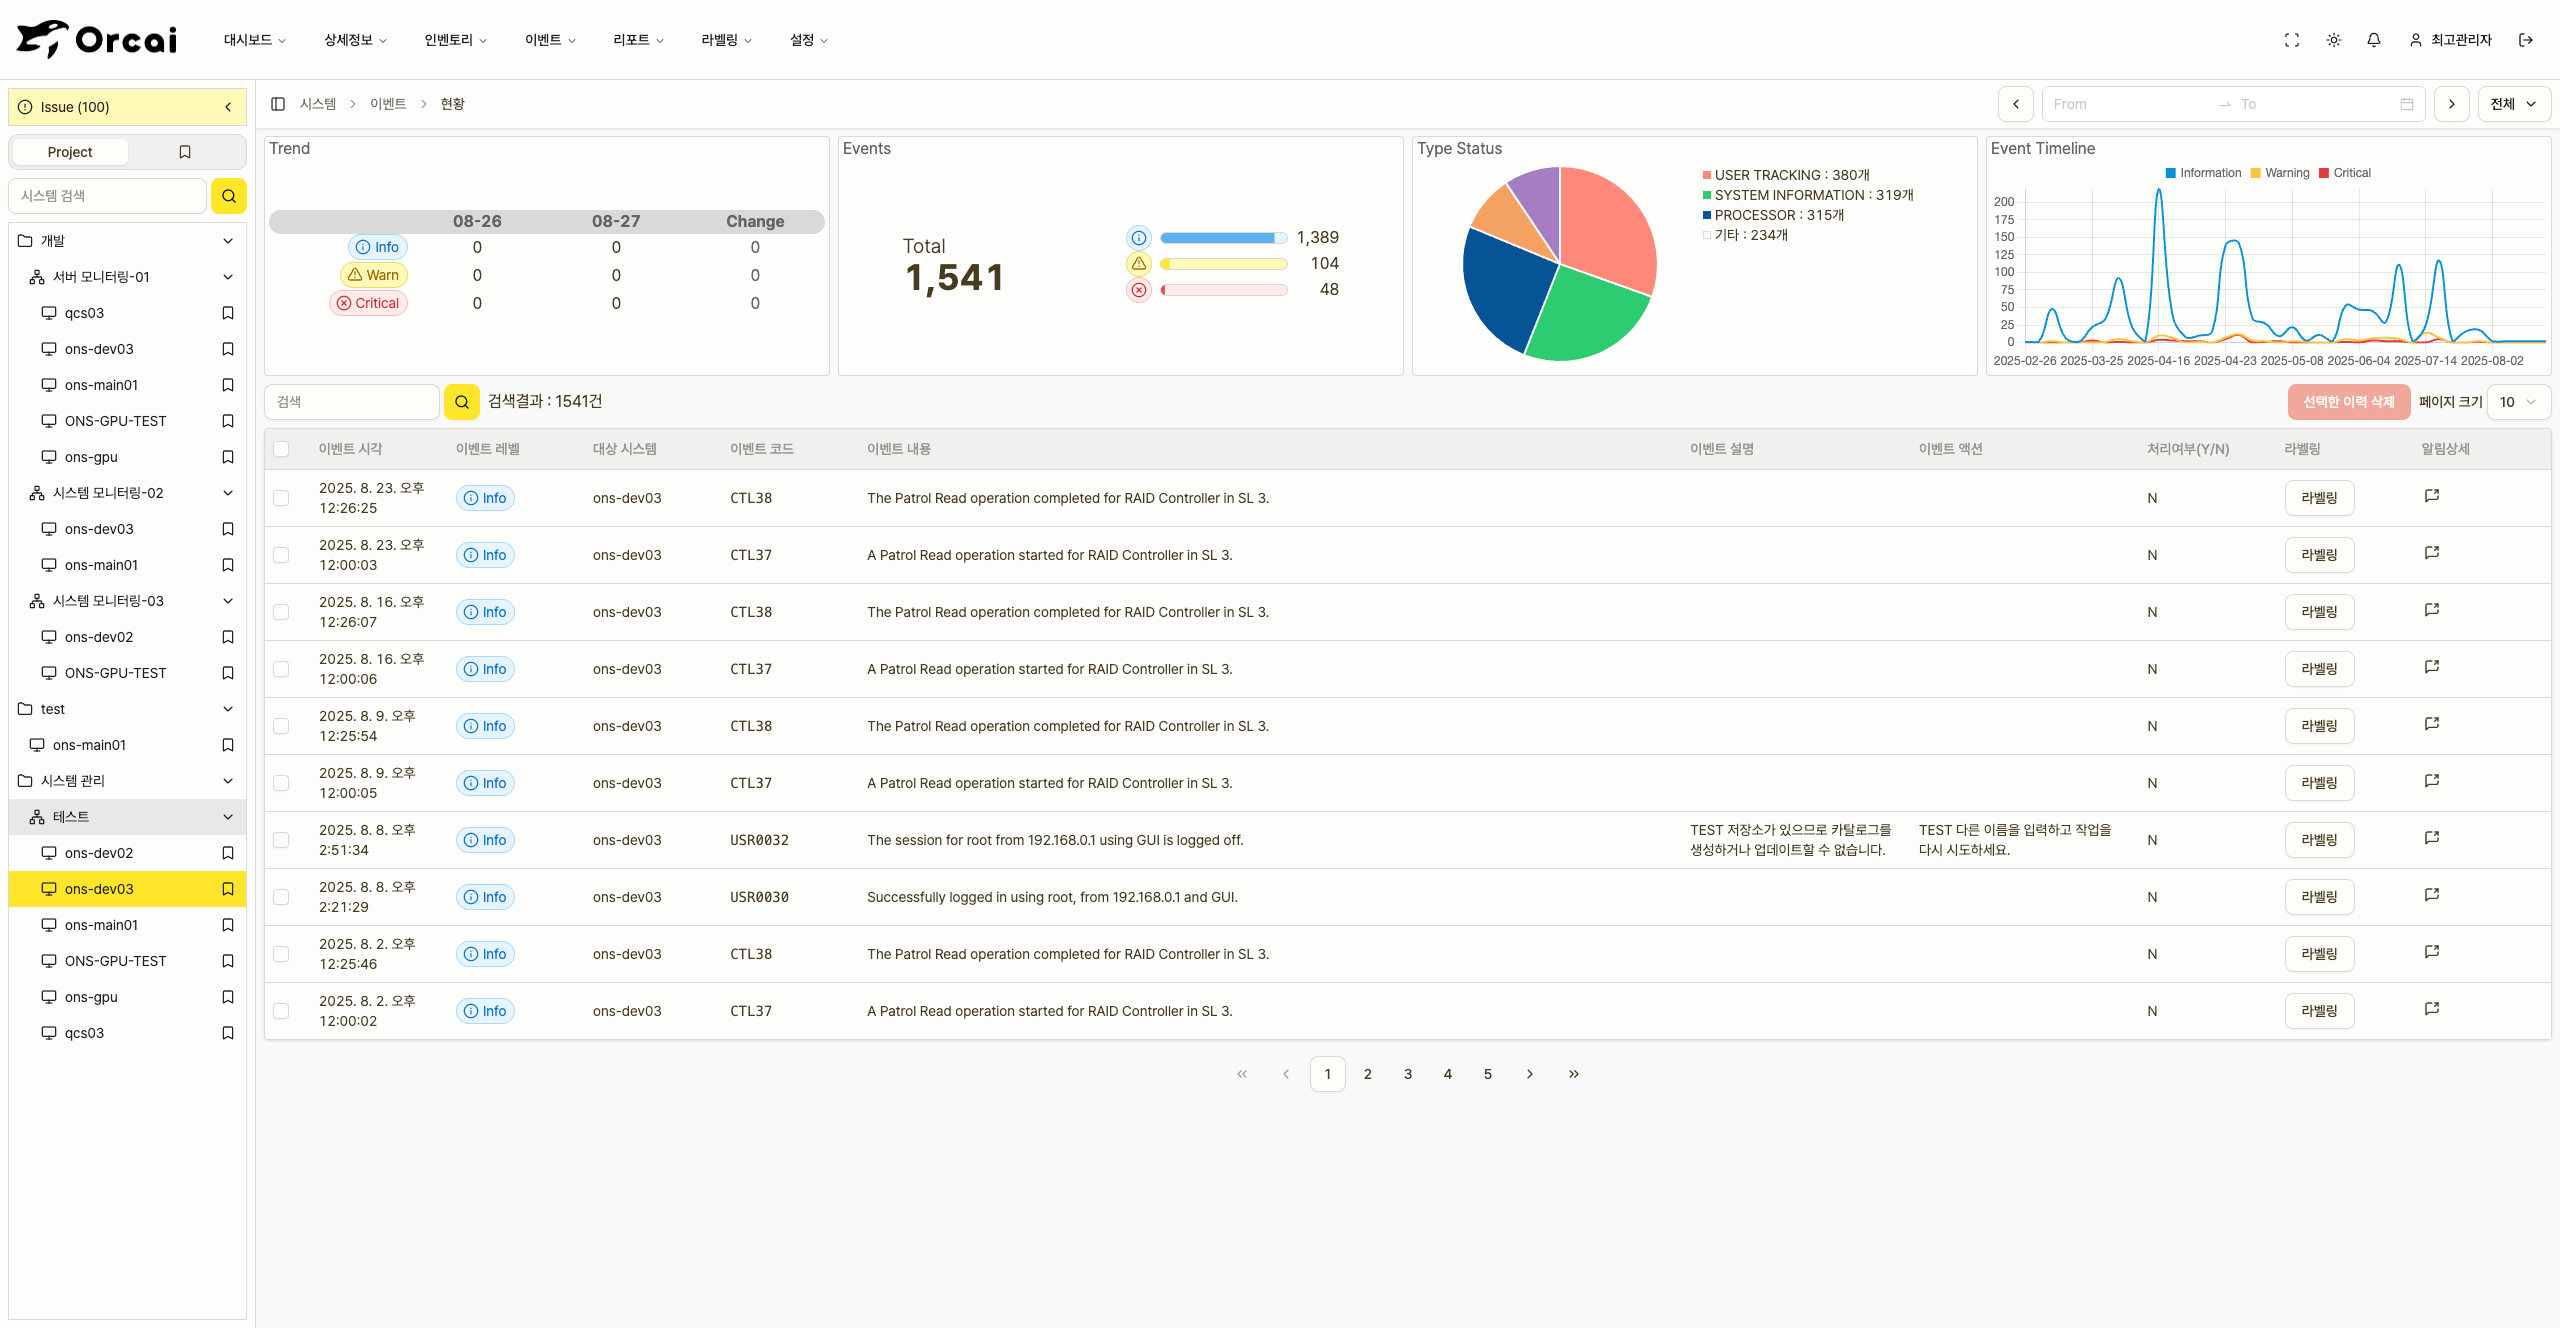Go to page 3 in pagination
This screenshot has height=1328, width=2560.
point(1408,1074)
